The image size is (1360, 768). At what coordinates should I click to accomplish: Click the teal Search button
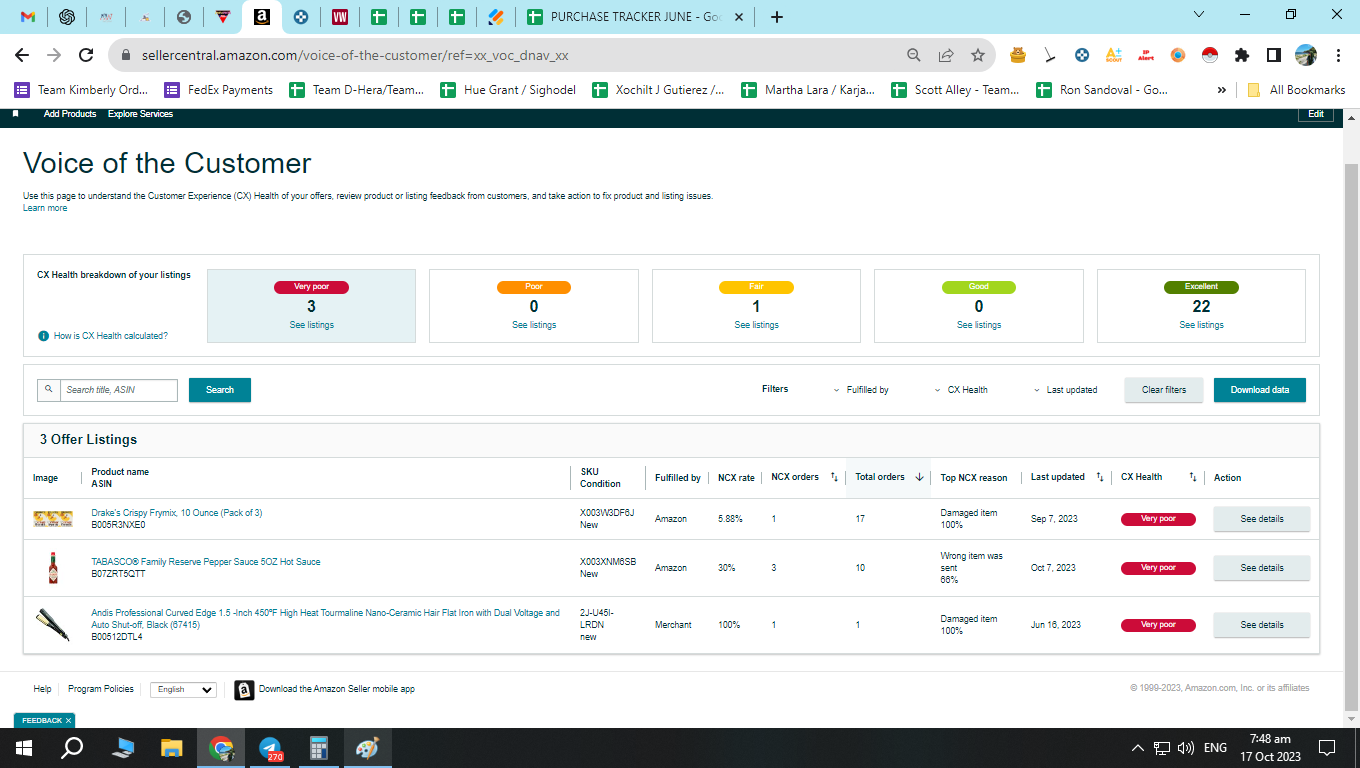[x=220, y=390]
